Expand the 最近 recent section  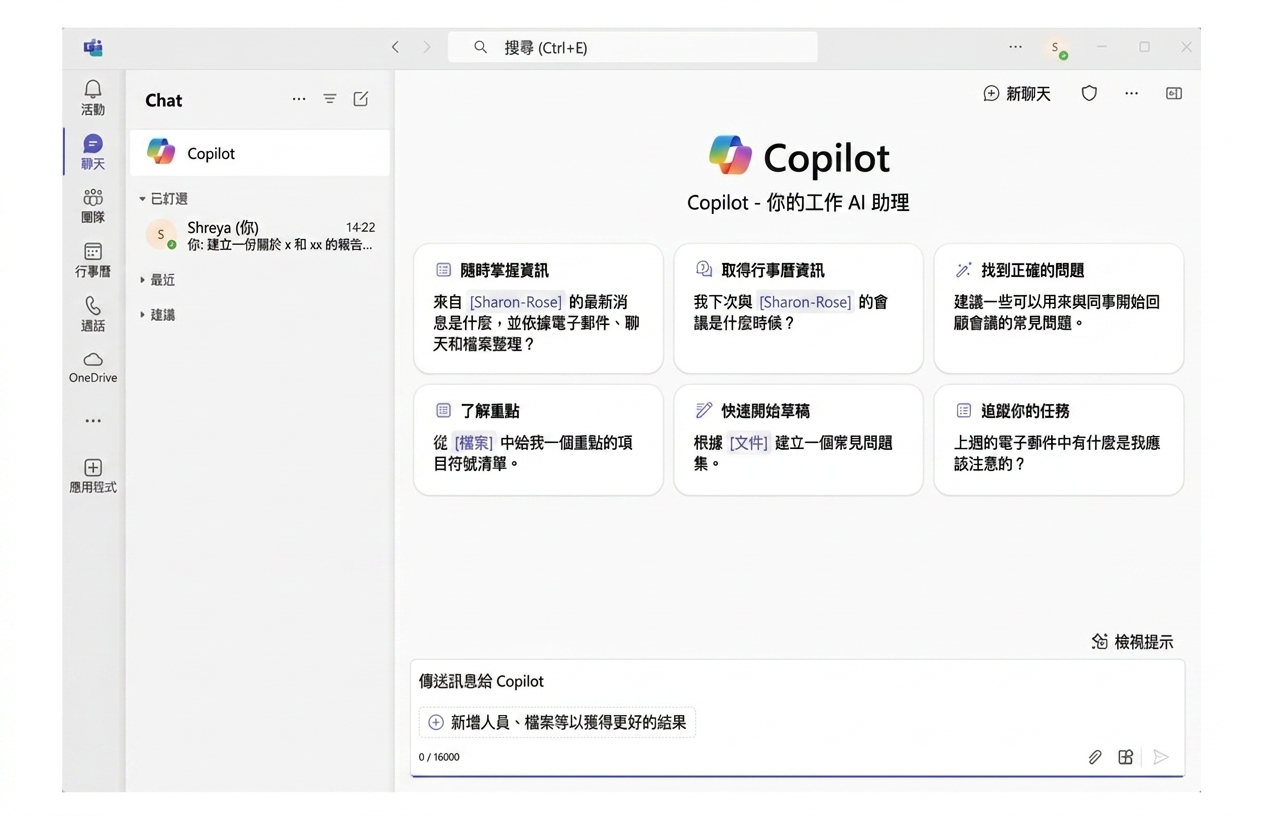[x=157, y=280]
